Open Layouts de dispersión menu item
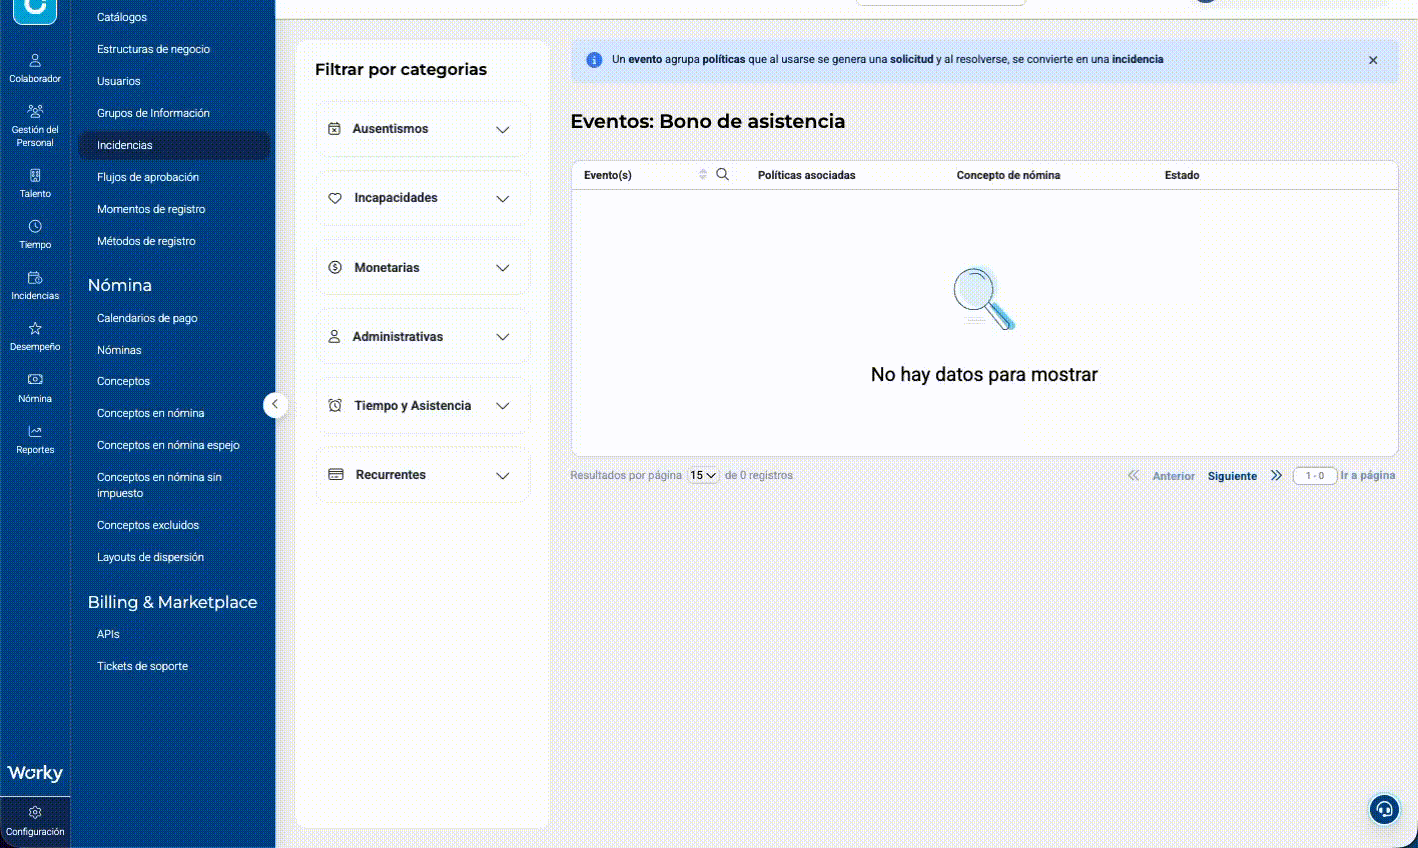 (150, 557)
